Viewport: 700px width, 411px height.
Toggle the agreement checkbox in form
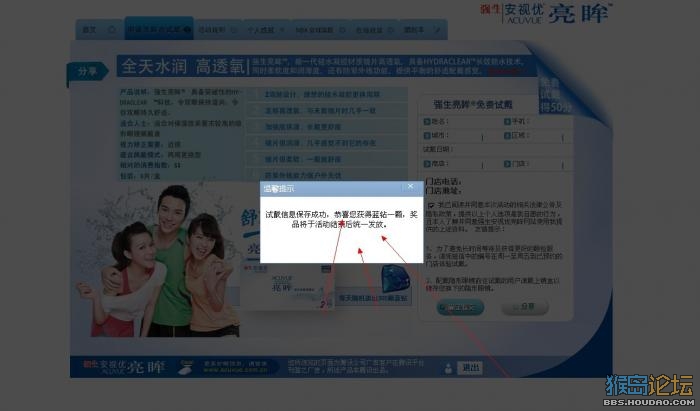click(431, 205)
